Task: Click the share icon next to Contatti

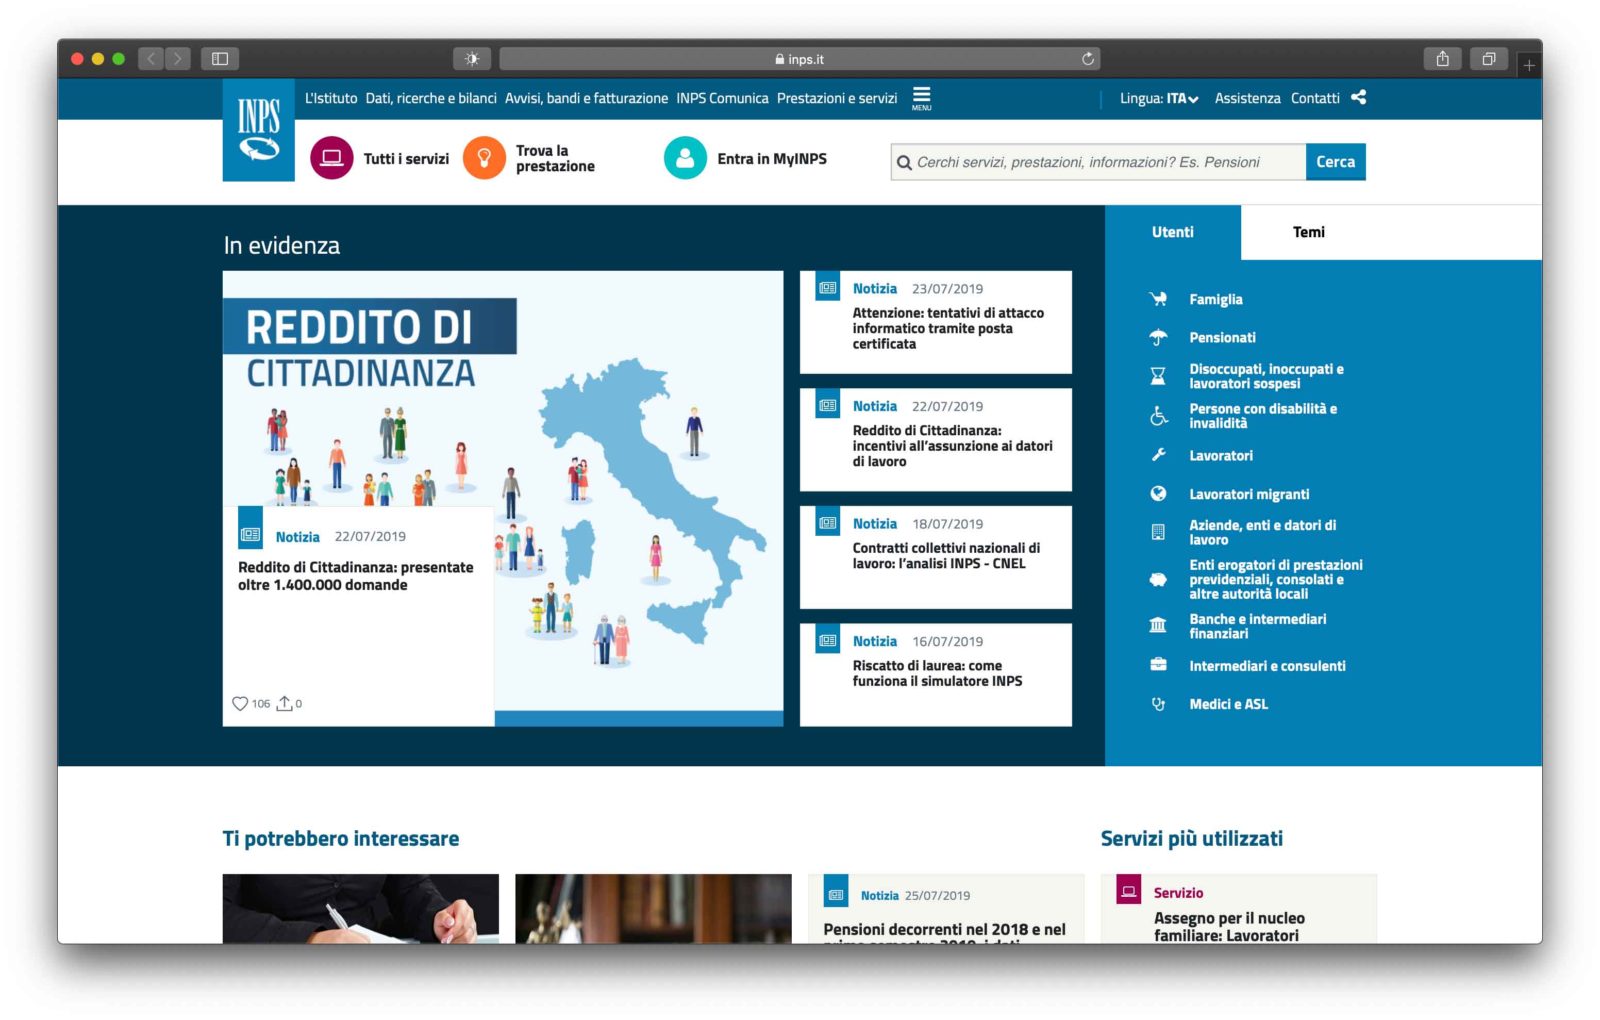Action: coord(1358,97)
